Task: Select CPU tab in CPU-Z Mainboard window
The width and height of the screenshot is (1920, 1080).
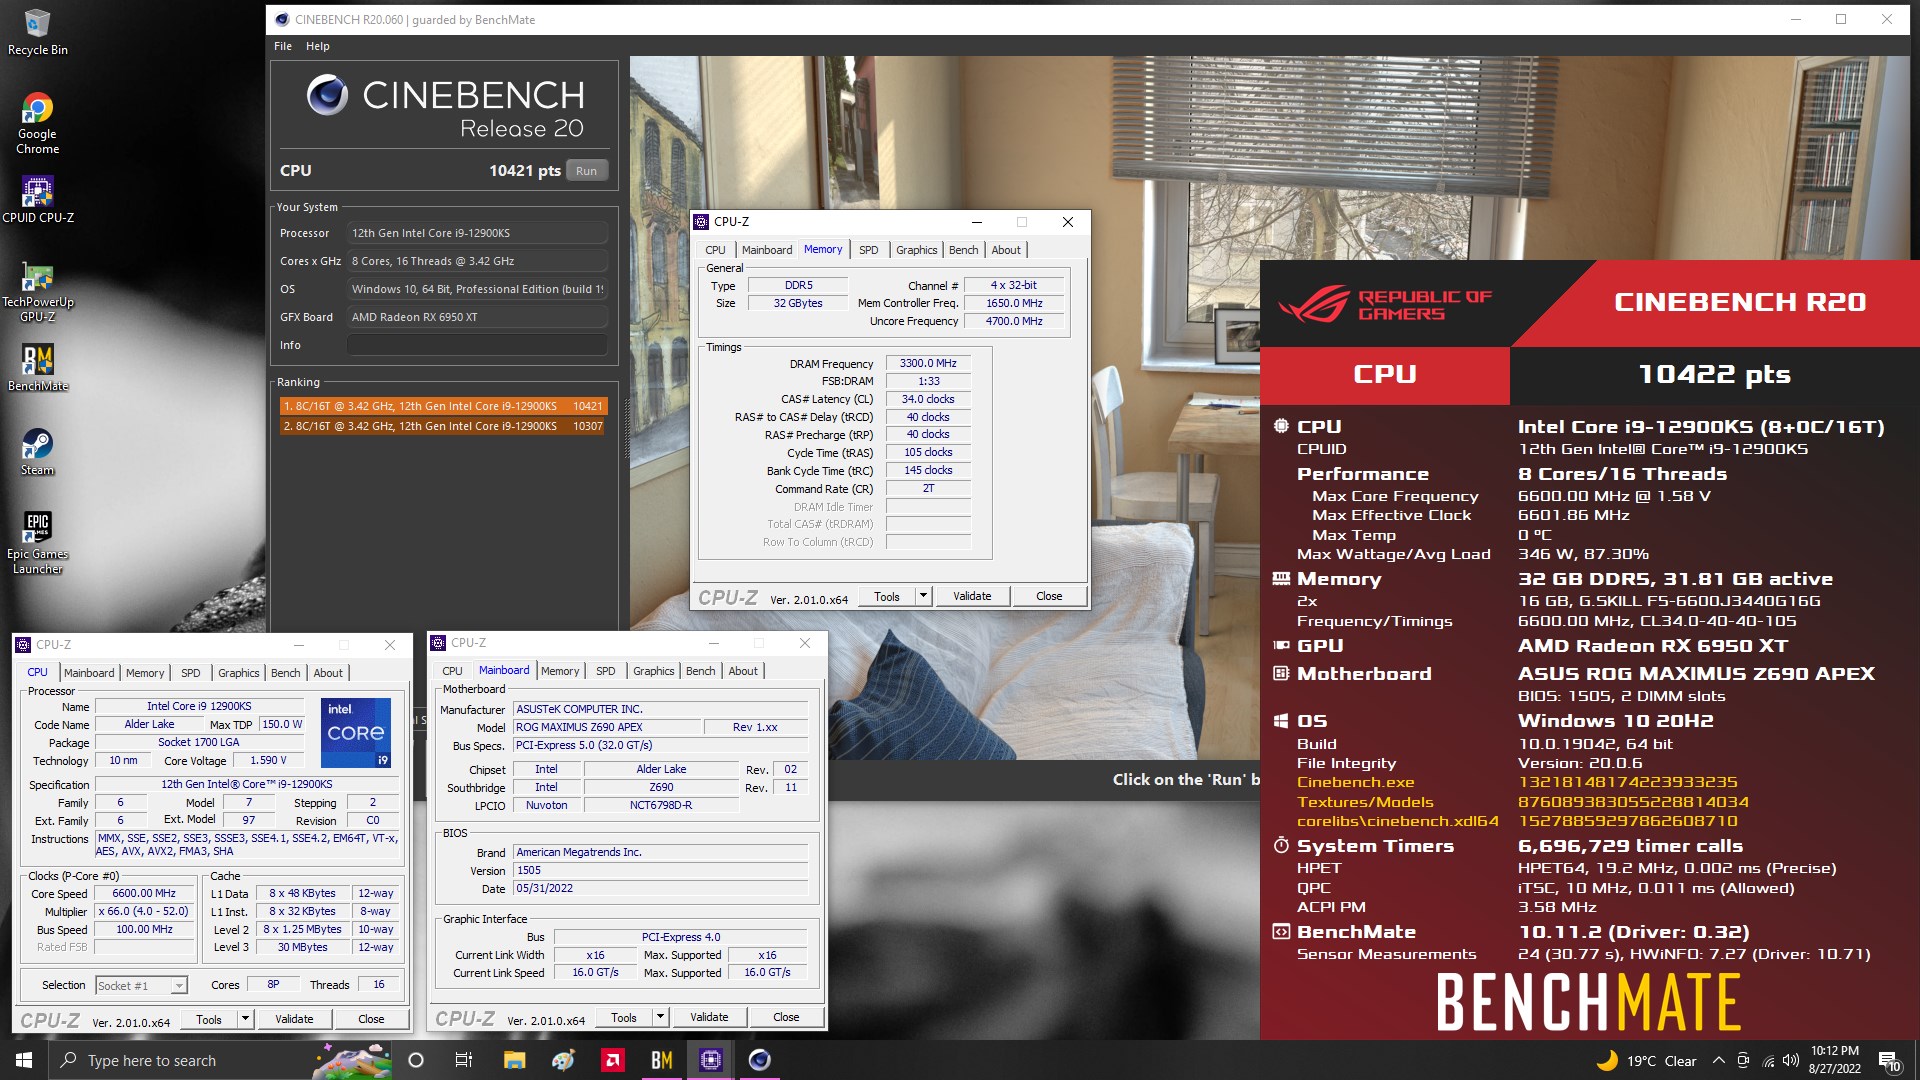Action: pyautogui.click(x=452, y=671)
